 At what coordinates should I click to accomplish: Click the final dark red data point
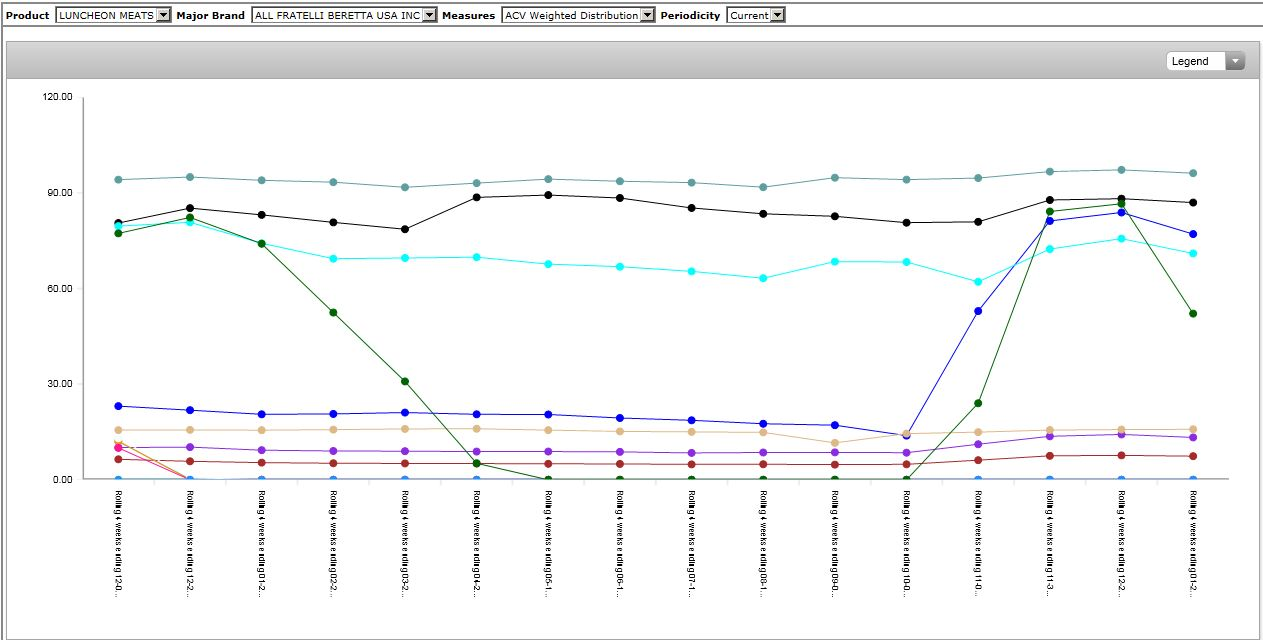1192,456
